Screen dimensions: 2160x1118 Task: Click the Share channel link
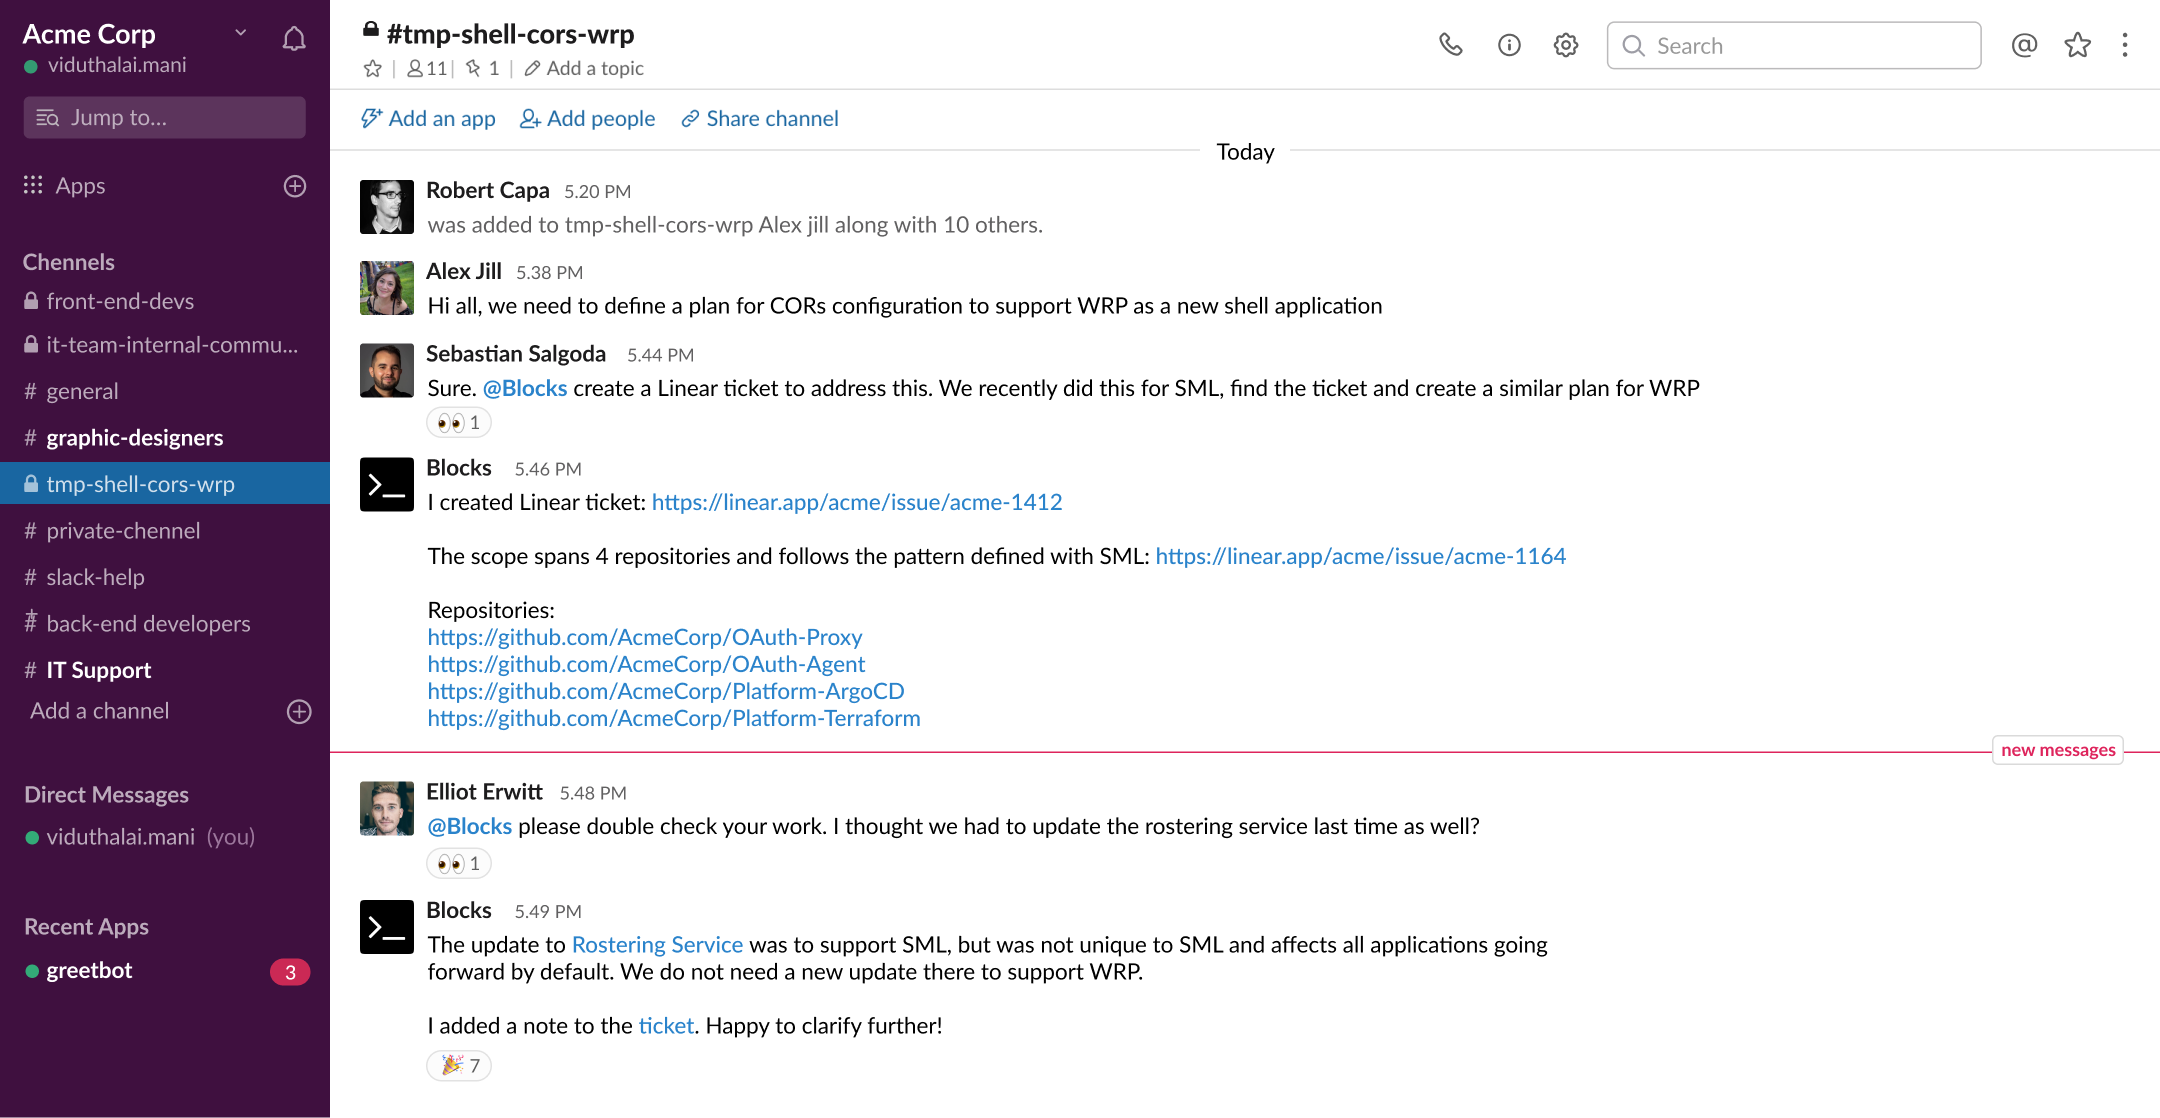pyautogui.click(x=759, y=118)
